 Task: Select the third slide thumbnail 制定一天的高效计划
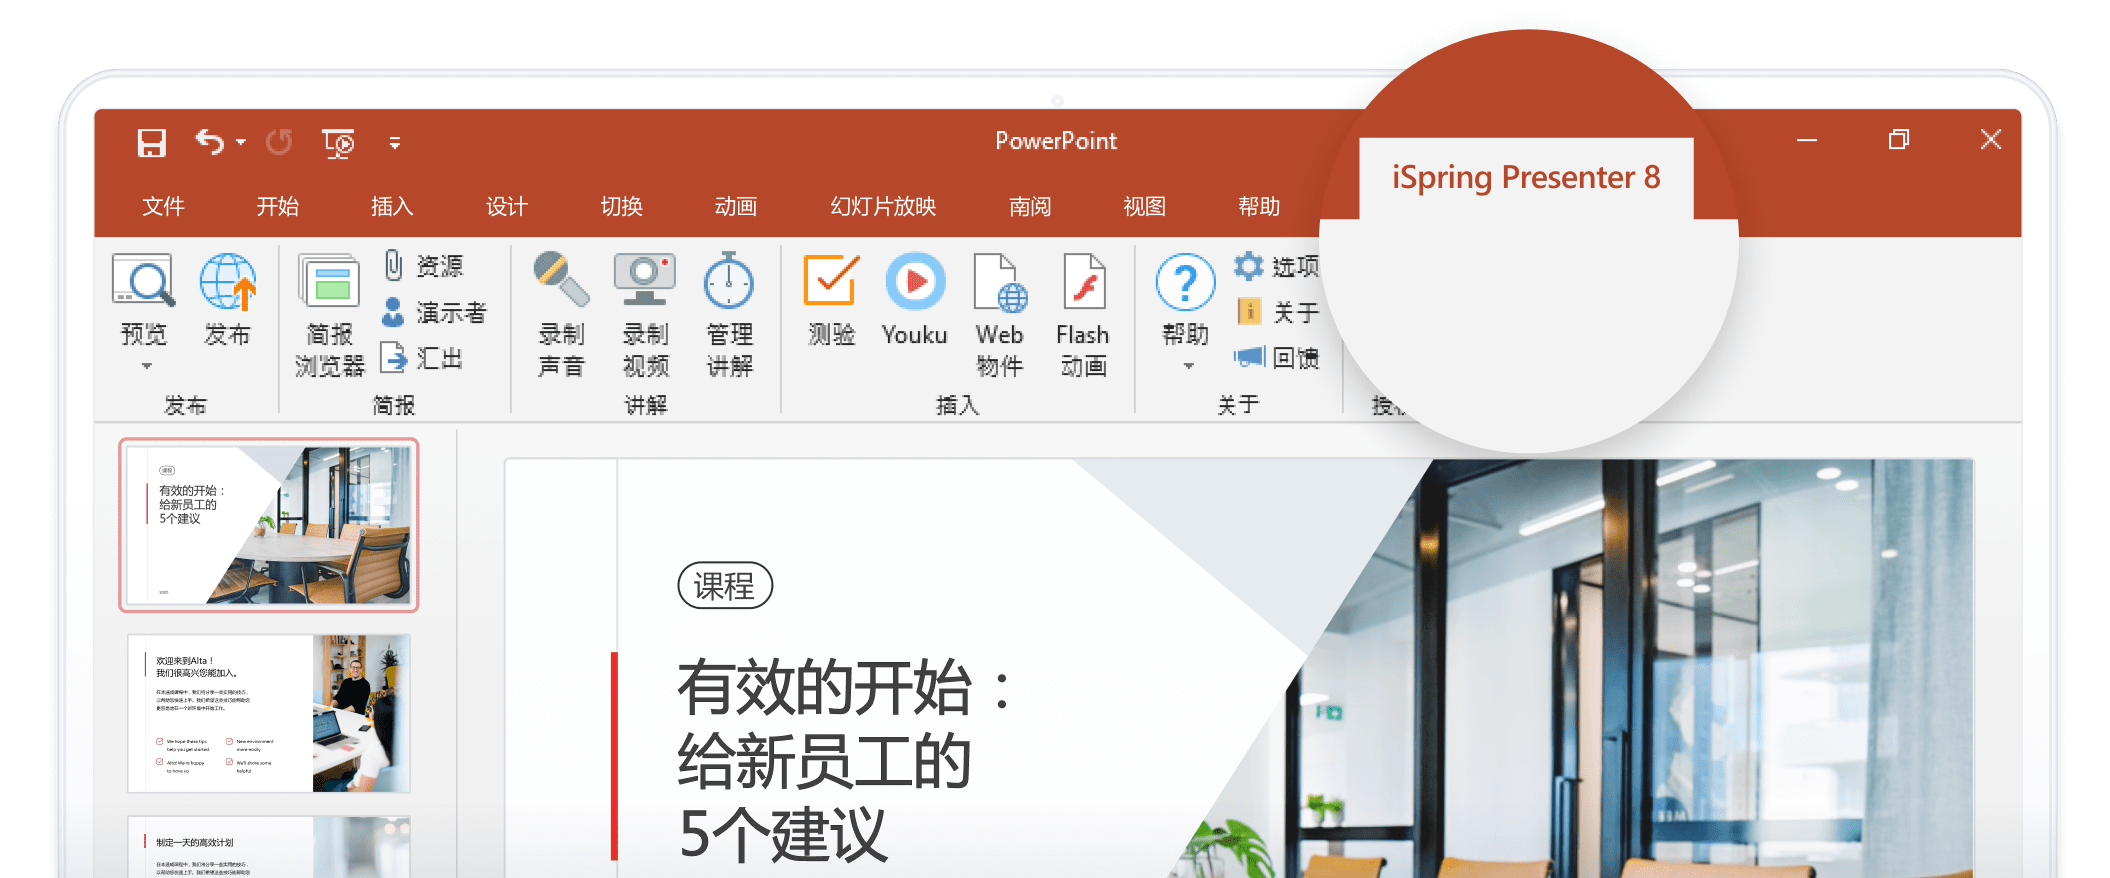pos(268,847)
